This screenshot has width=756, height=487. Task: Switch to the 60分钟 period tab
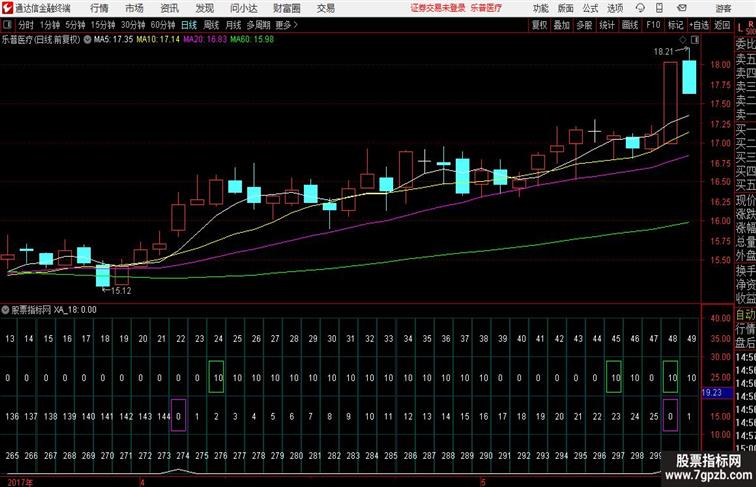point(162,25)
